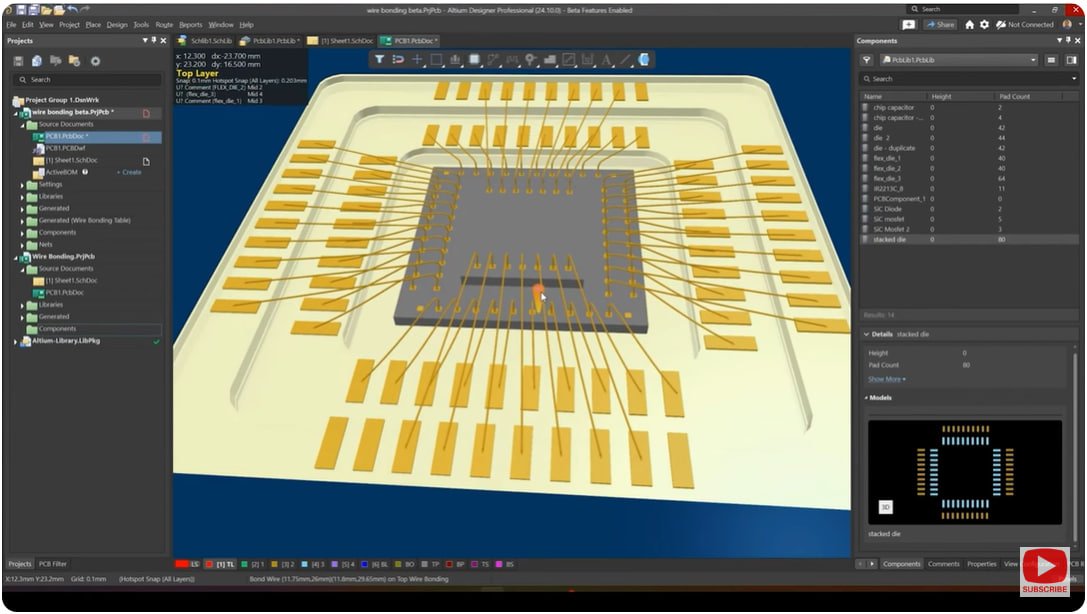Select the place string A tool
Screen dimensions: 1087x614
pyautogui.click(x=607, y=60)
